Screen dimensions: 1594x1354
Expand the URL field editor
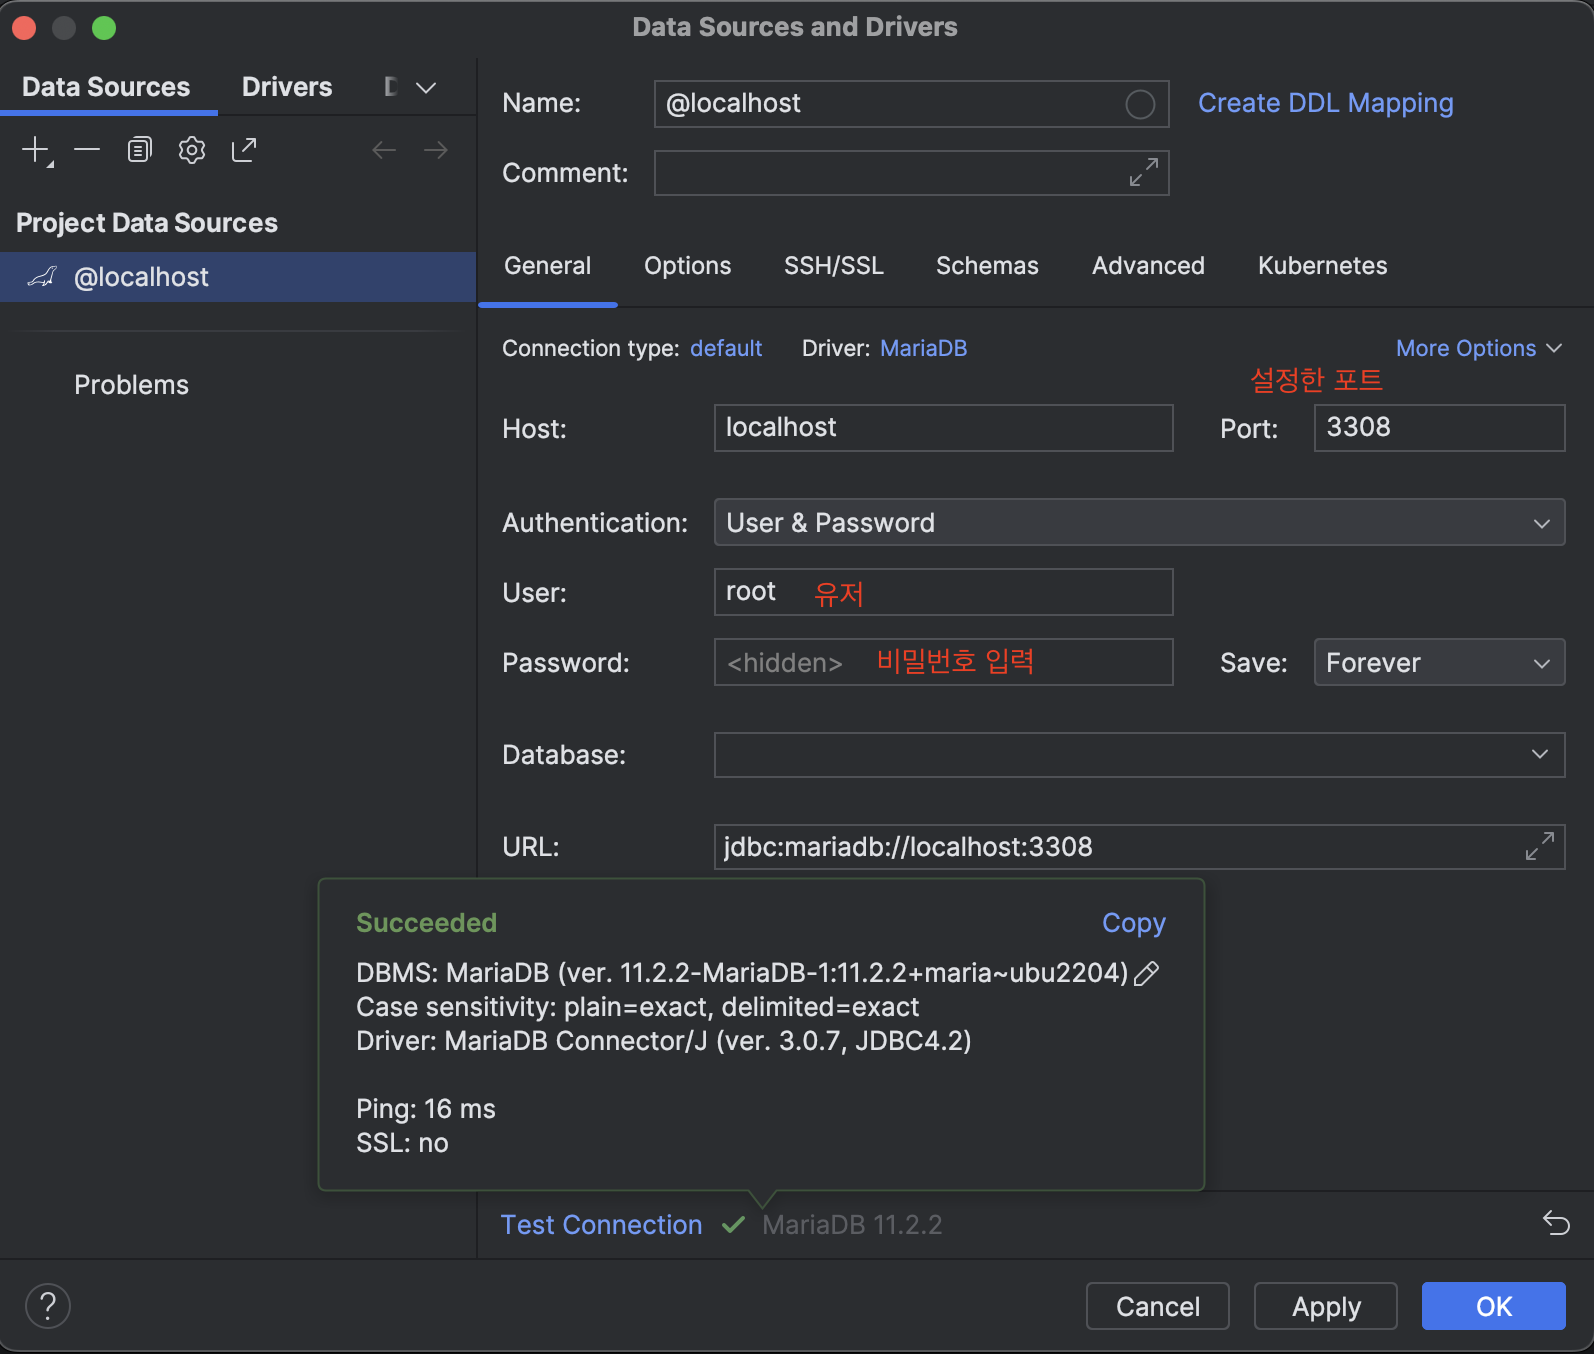(1539, 846)
